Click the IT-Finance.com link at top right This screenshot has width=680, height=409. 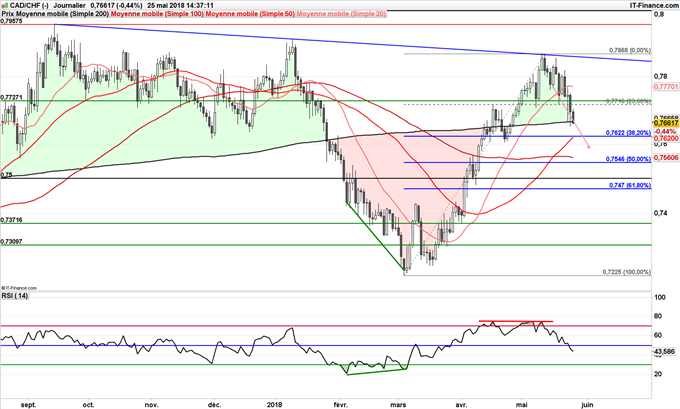654,5
